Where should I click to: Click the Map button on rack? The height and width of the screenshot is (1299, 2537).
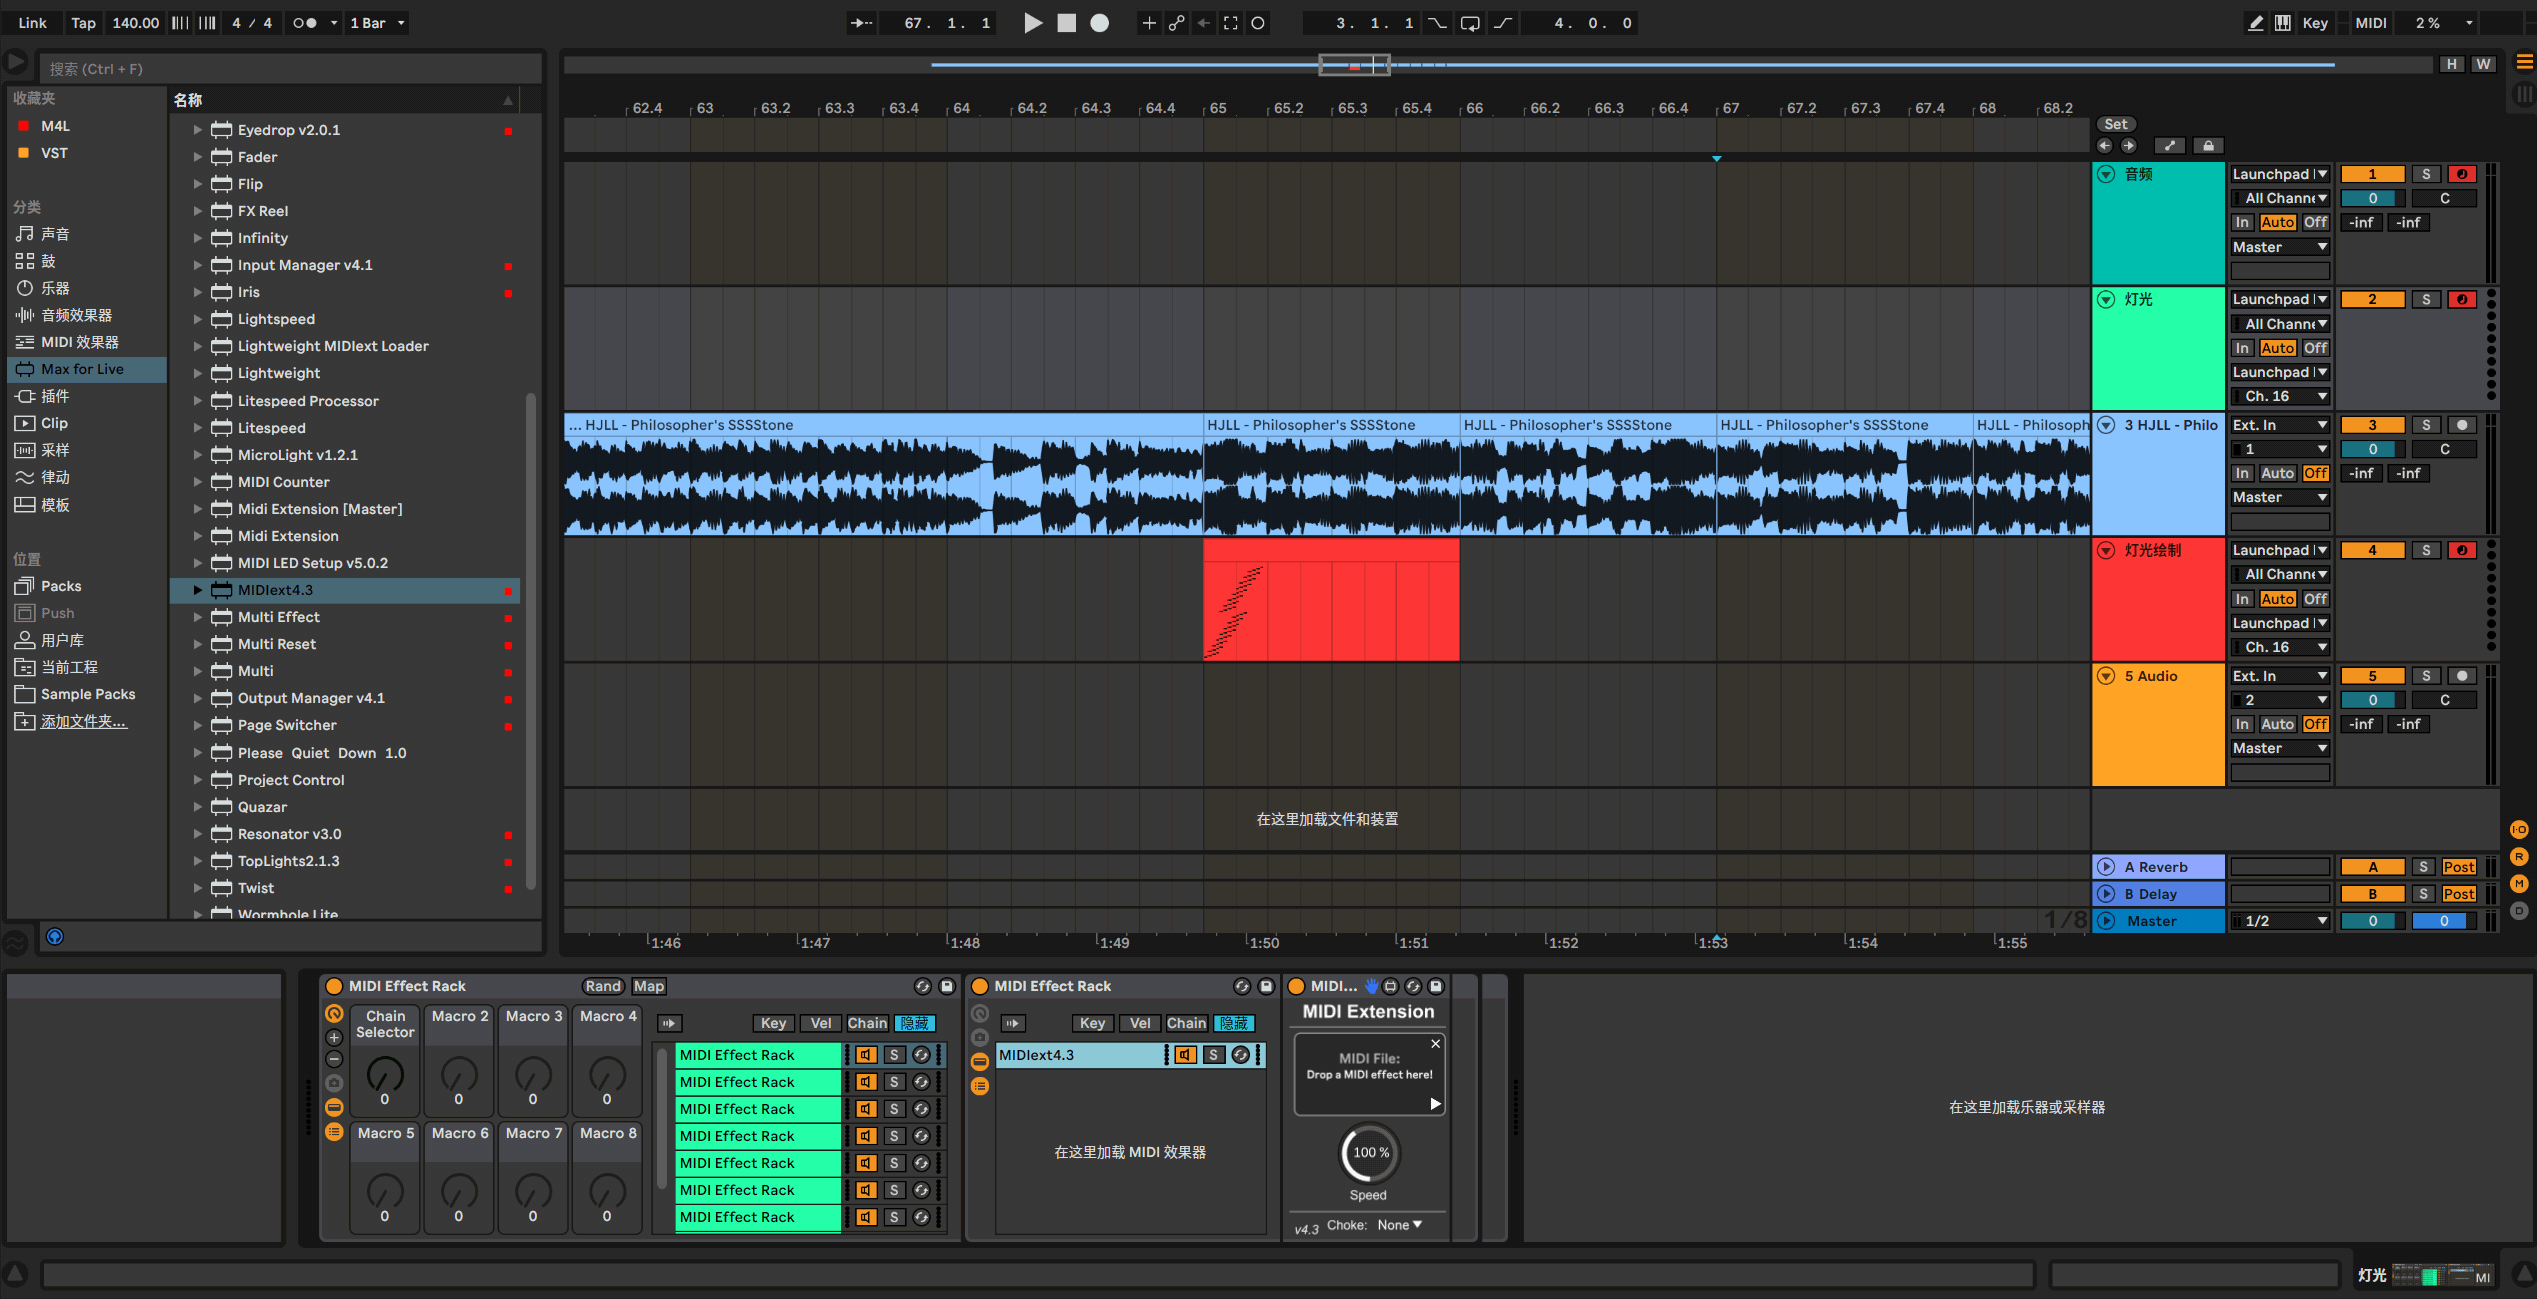pyautogui.click(x=648, y=986)
